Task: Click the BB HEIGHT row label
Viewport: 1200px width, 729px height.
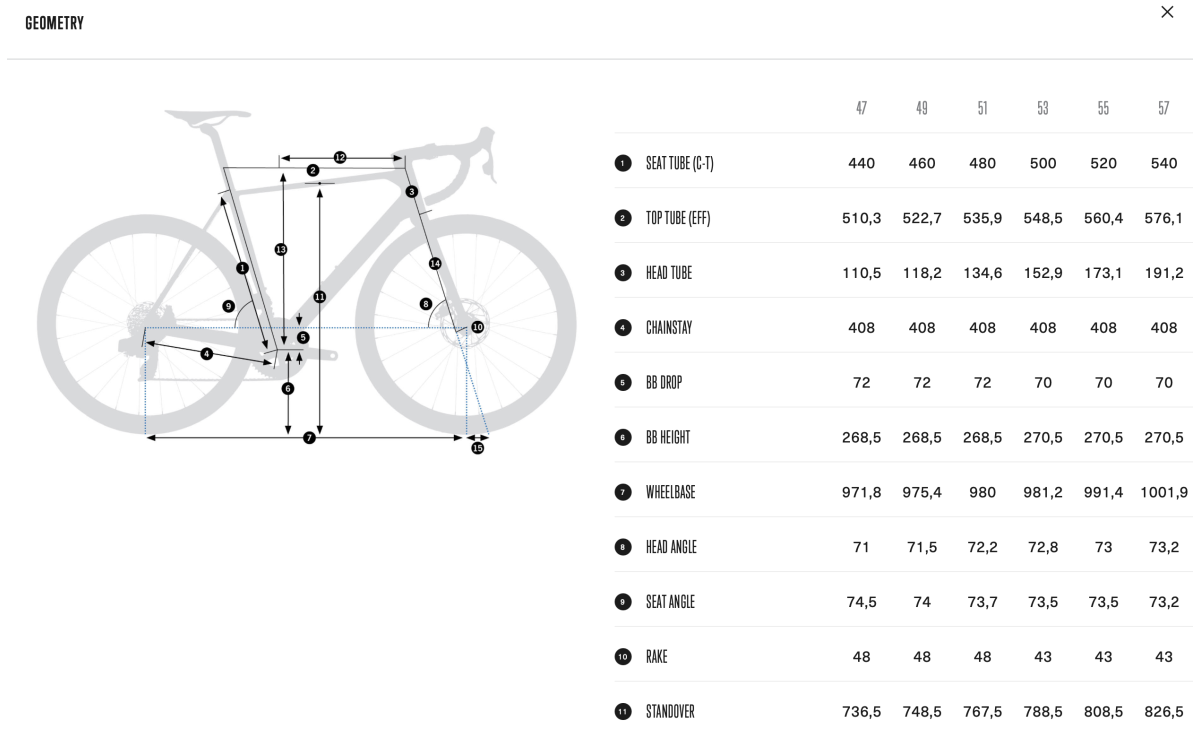Action: [668, 437]
